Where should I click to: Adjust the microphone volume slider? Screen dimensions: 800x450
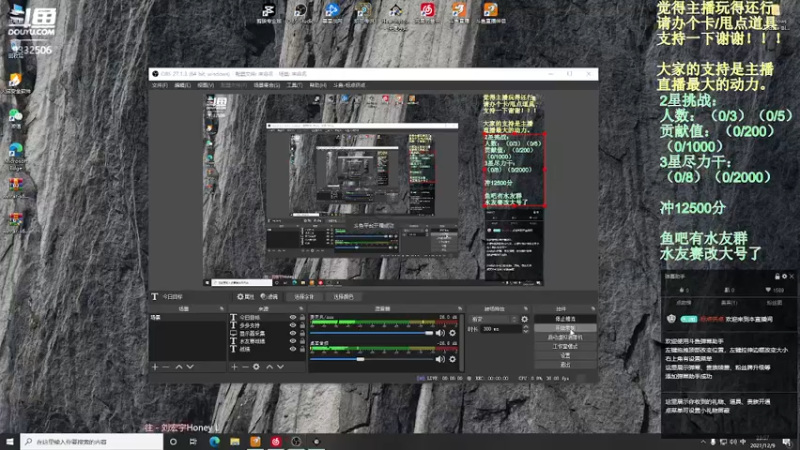click(371, 333)
